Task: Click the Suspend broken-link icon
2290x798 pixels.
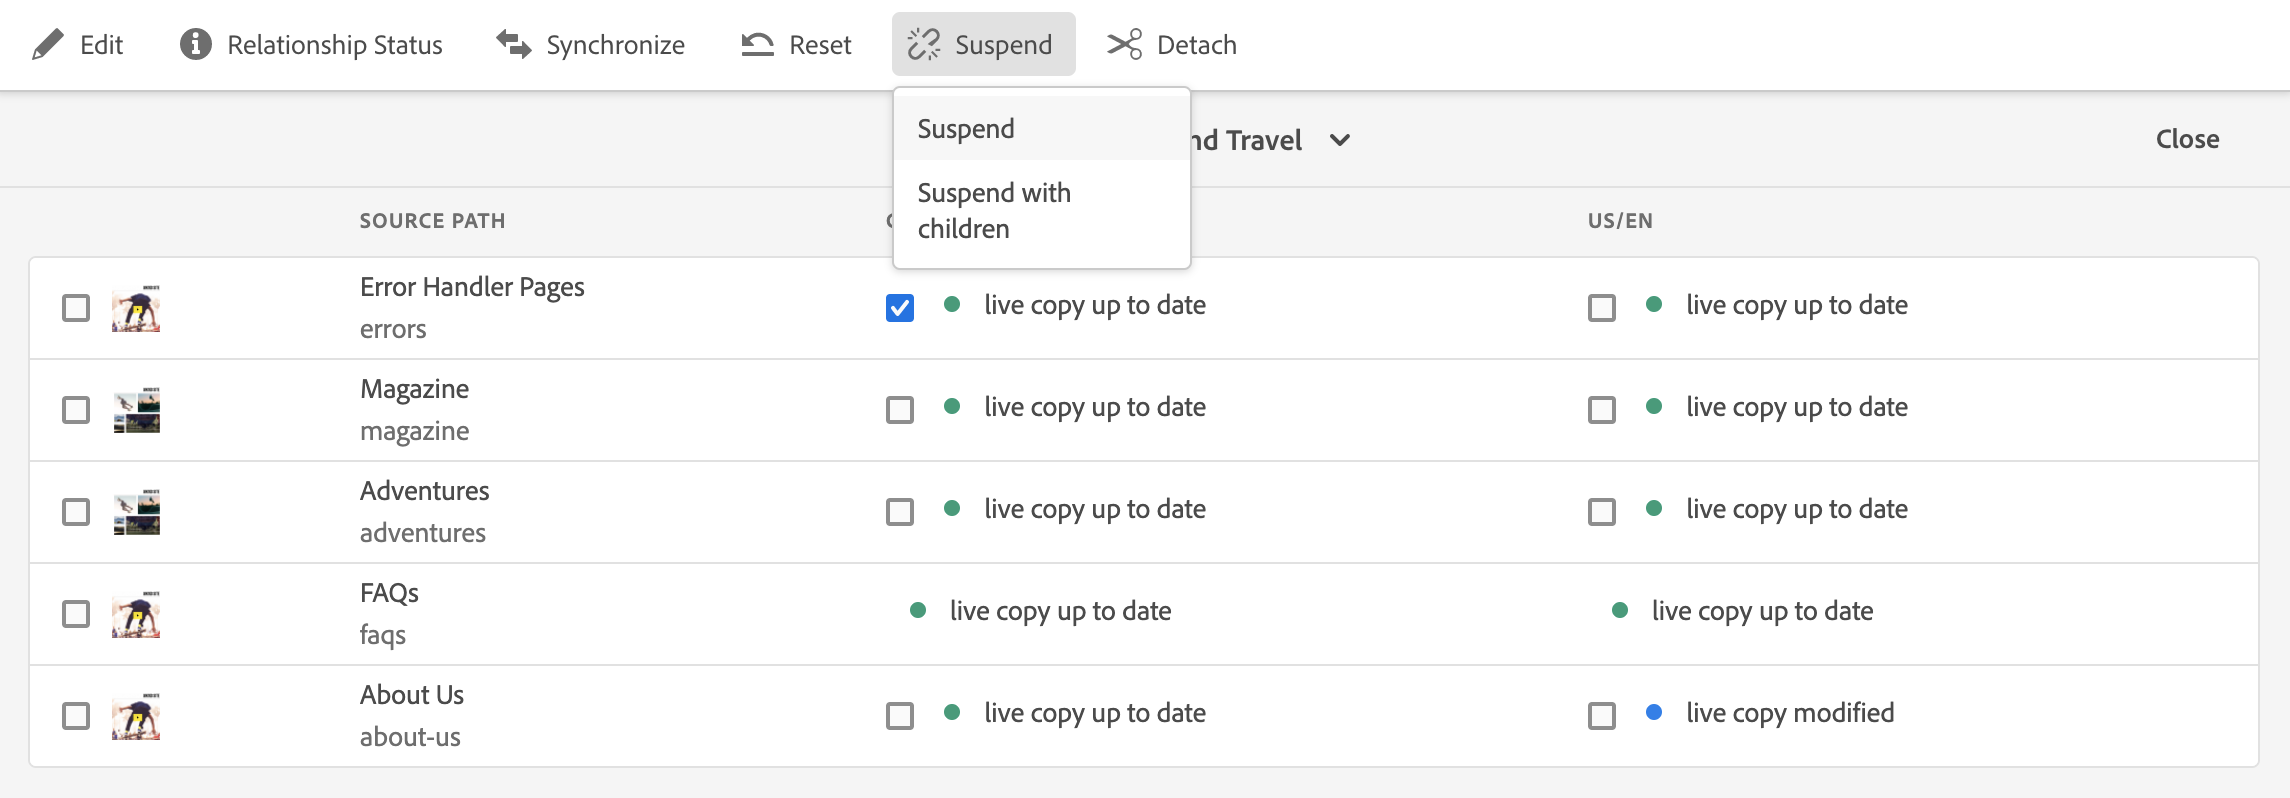Action: click(x=924, y=45)
